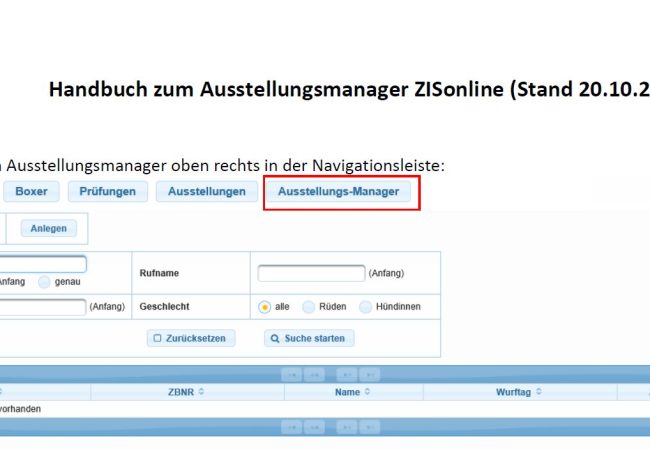Jump to last page in top paginator

370,375
